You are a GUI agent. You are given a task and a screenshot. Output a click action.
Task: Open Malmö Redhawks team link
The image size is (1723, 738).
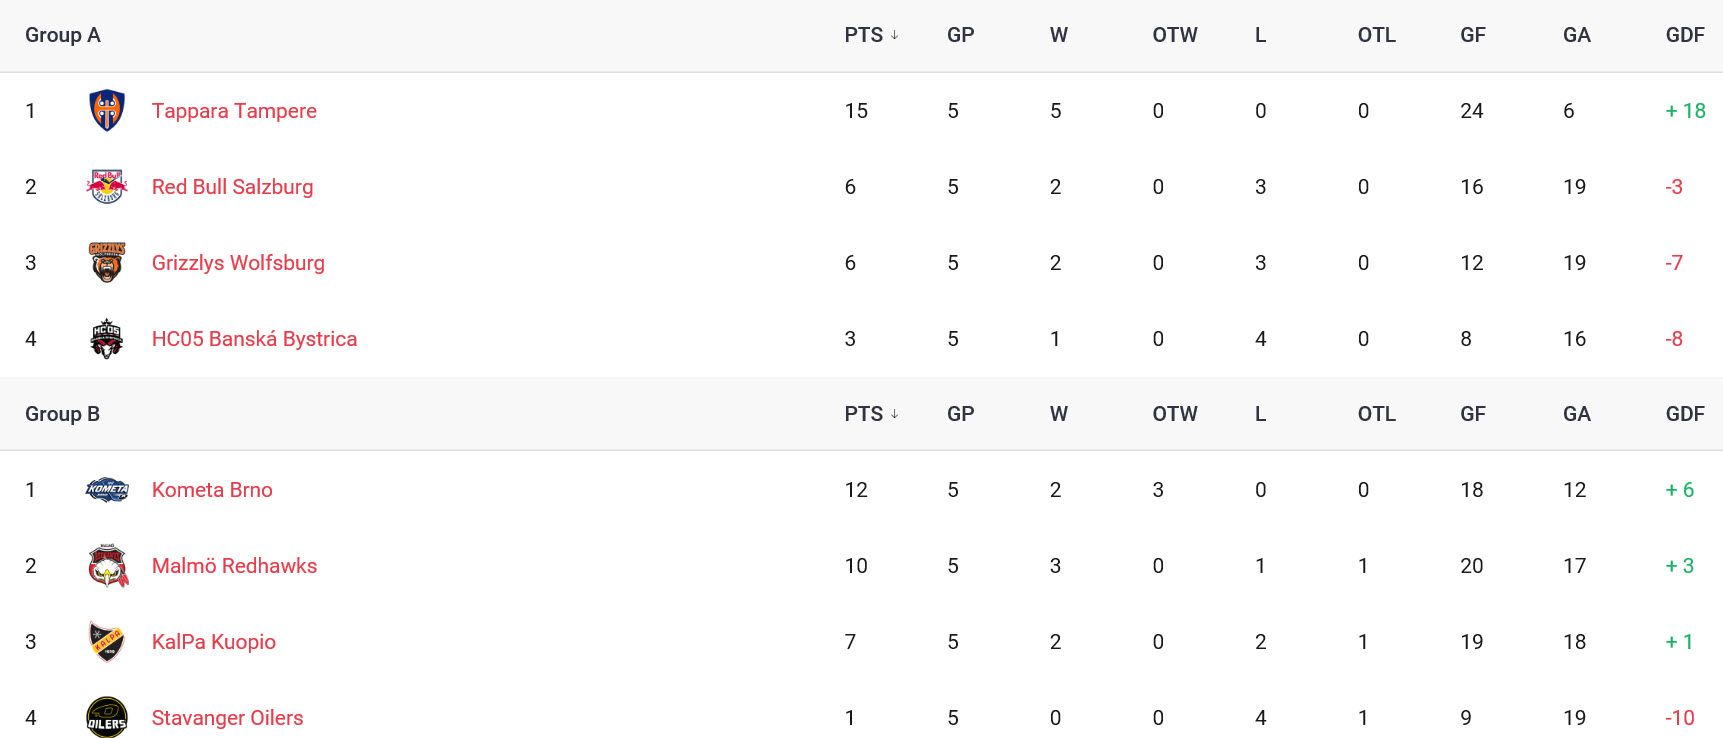coord(234,566)
